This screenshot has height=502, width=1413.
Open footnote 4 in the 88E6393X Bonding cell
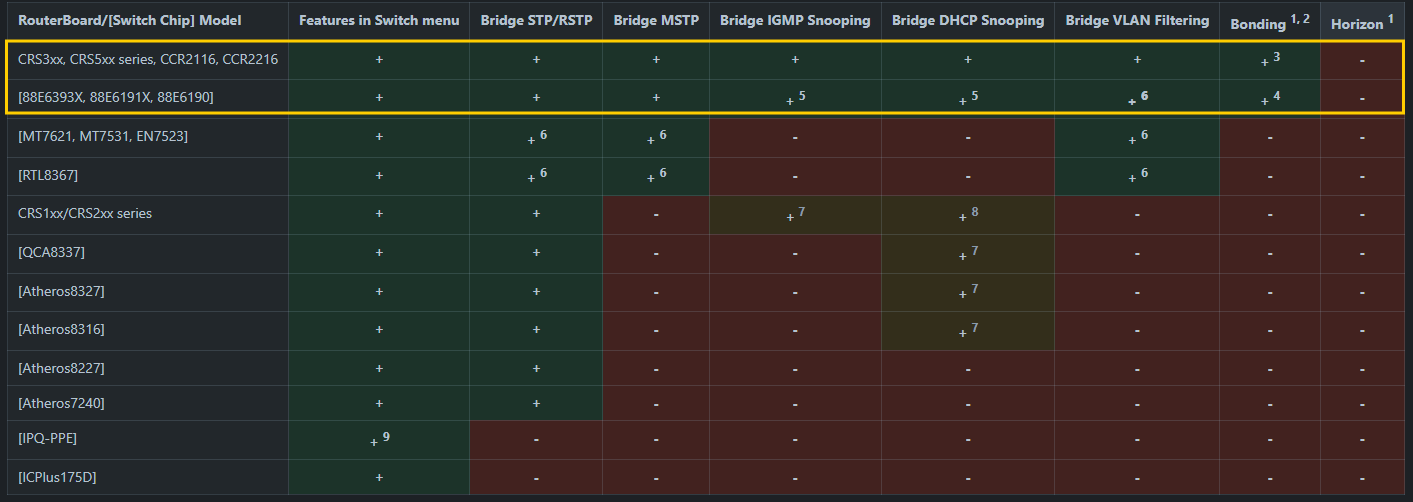(1277, 95)
